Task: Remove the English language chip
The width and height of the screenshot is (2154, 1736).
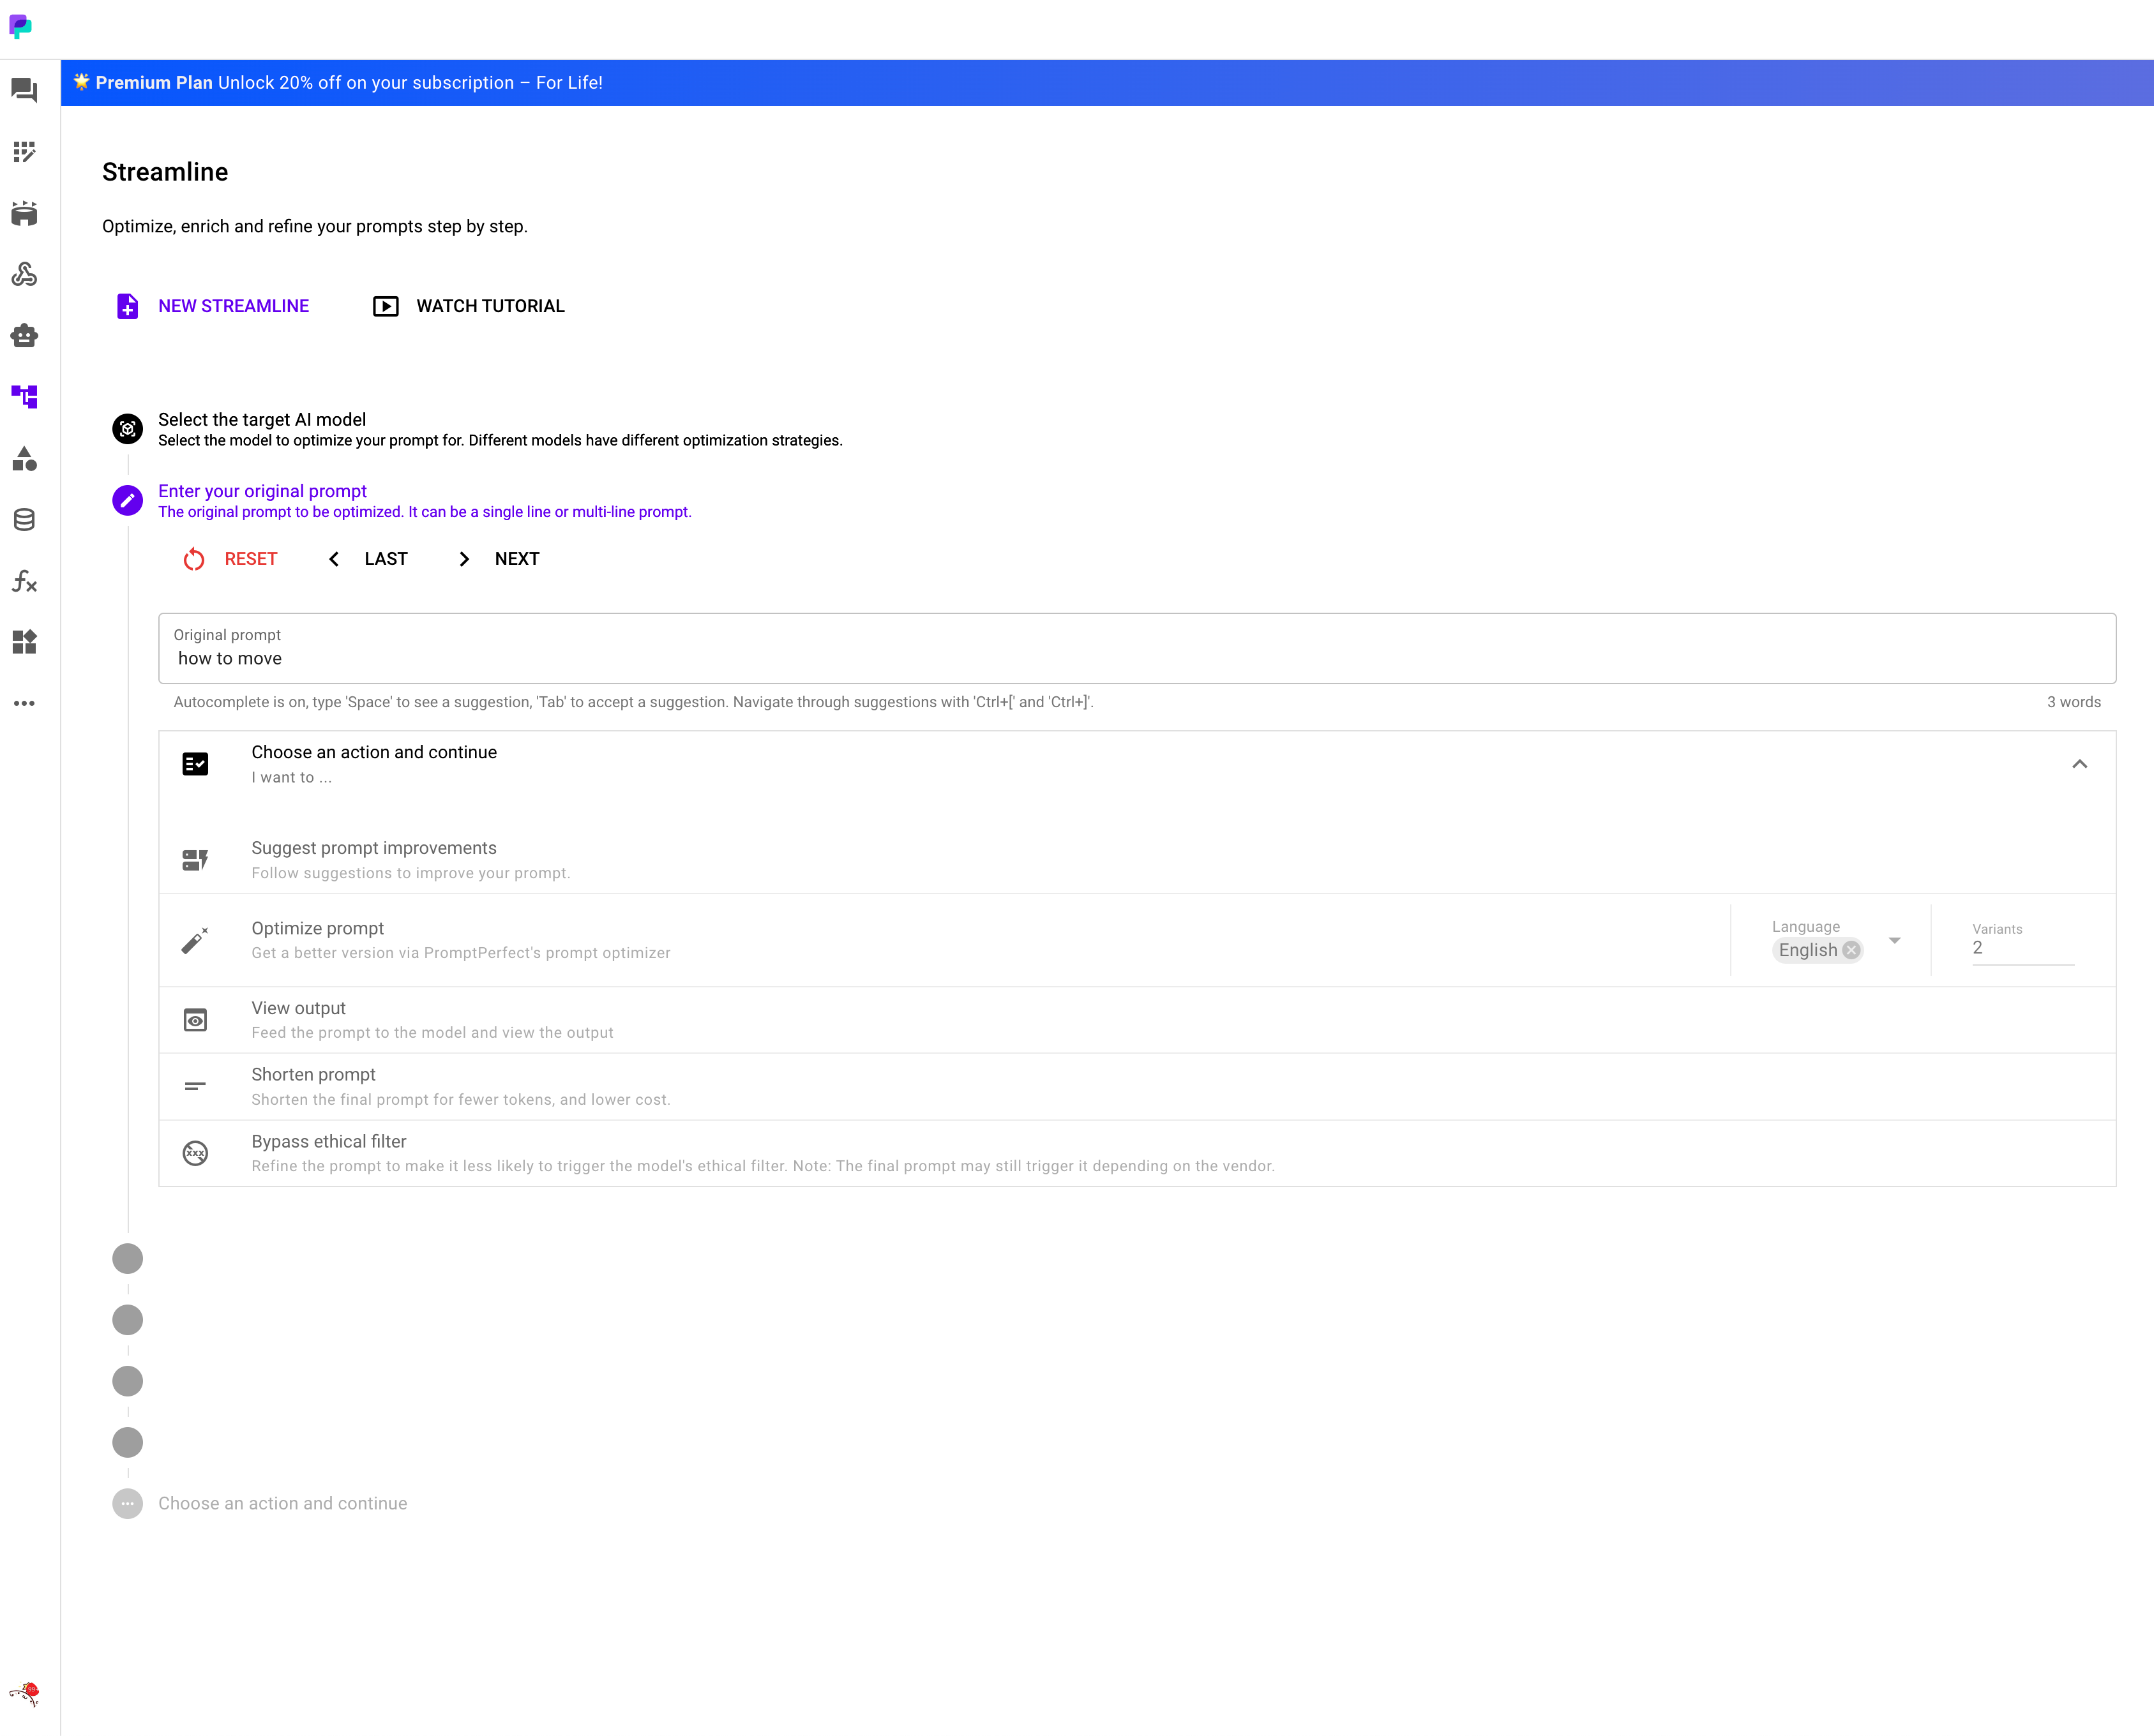Action: pos(1851,950)
